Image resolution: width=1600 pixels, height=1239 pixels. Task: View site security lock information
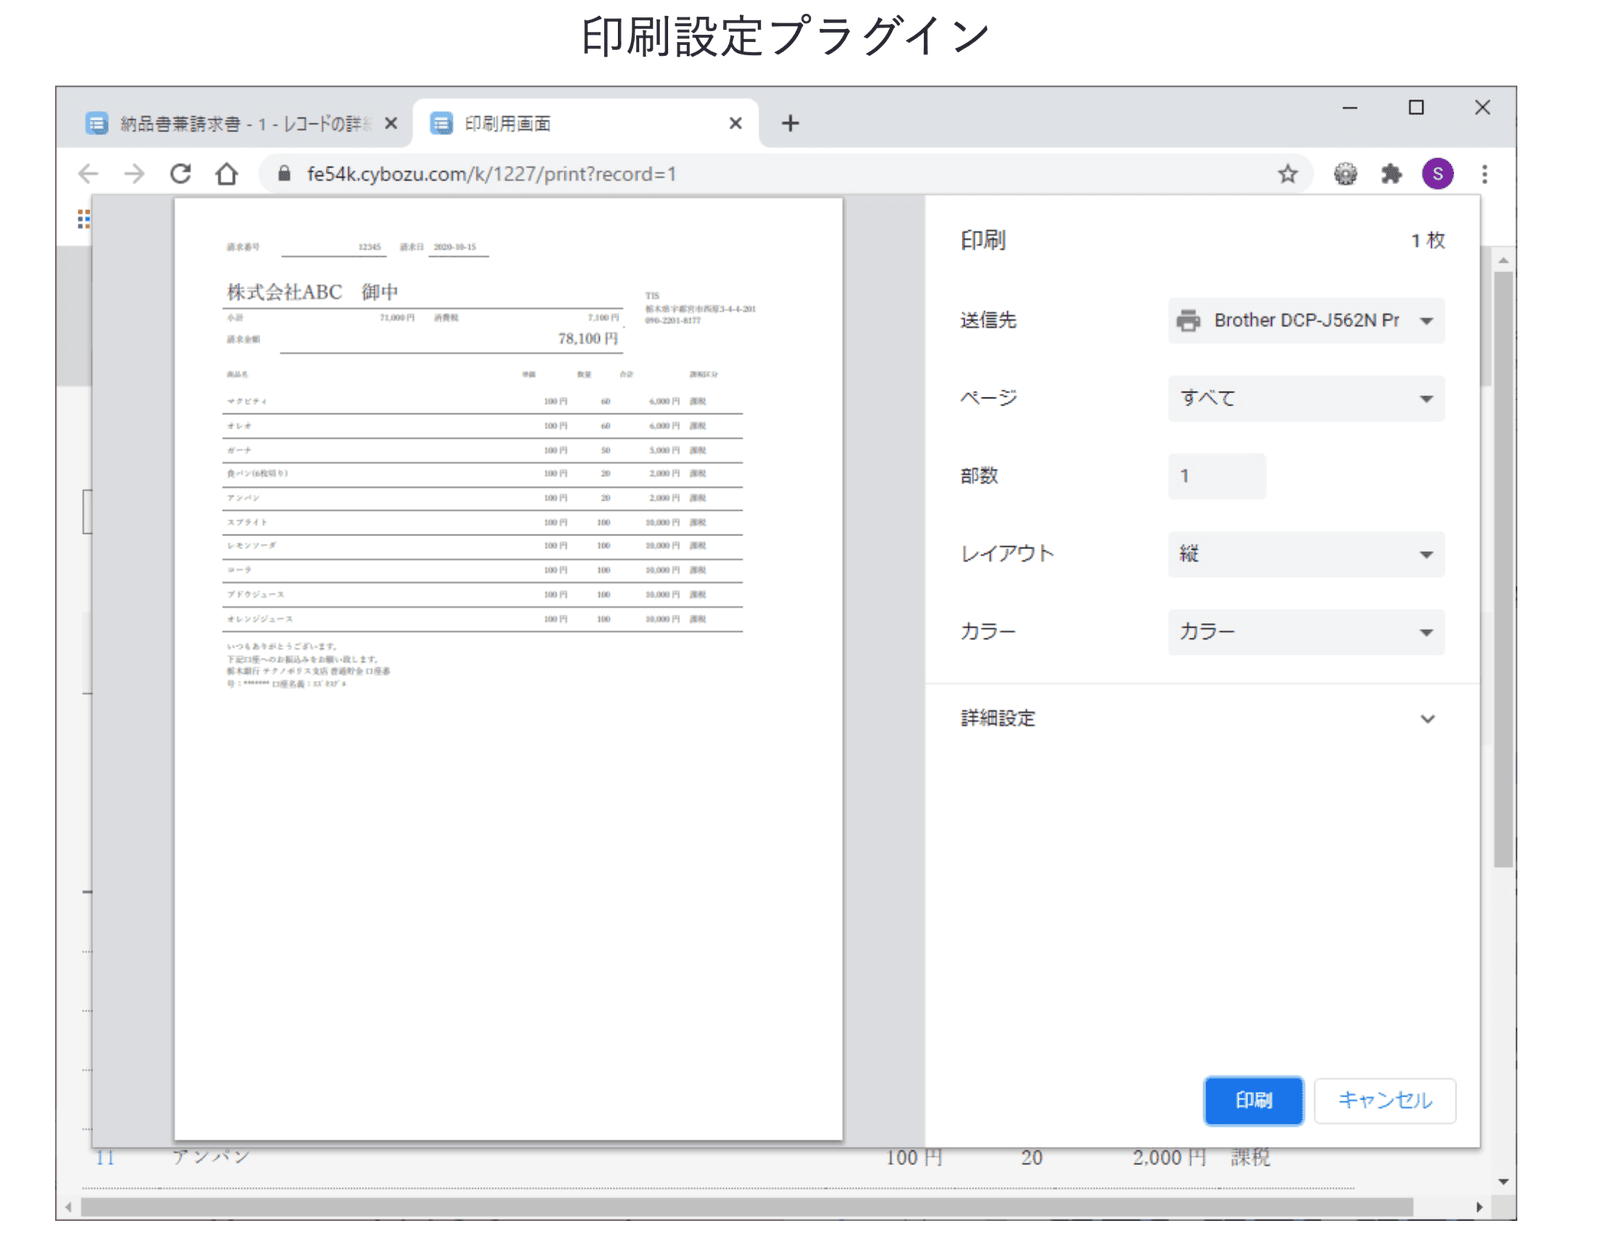click(x=284, y=174)
